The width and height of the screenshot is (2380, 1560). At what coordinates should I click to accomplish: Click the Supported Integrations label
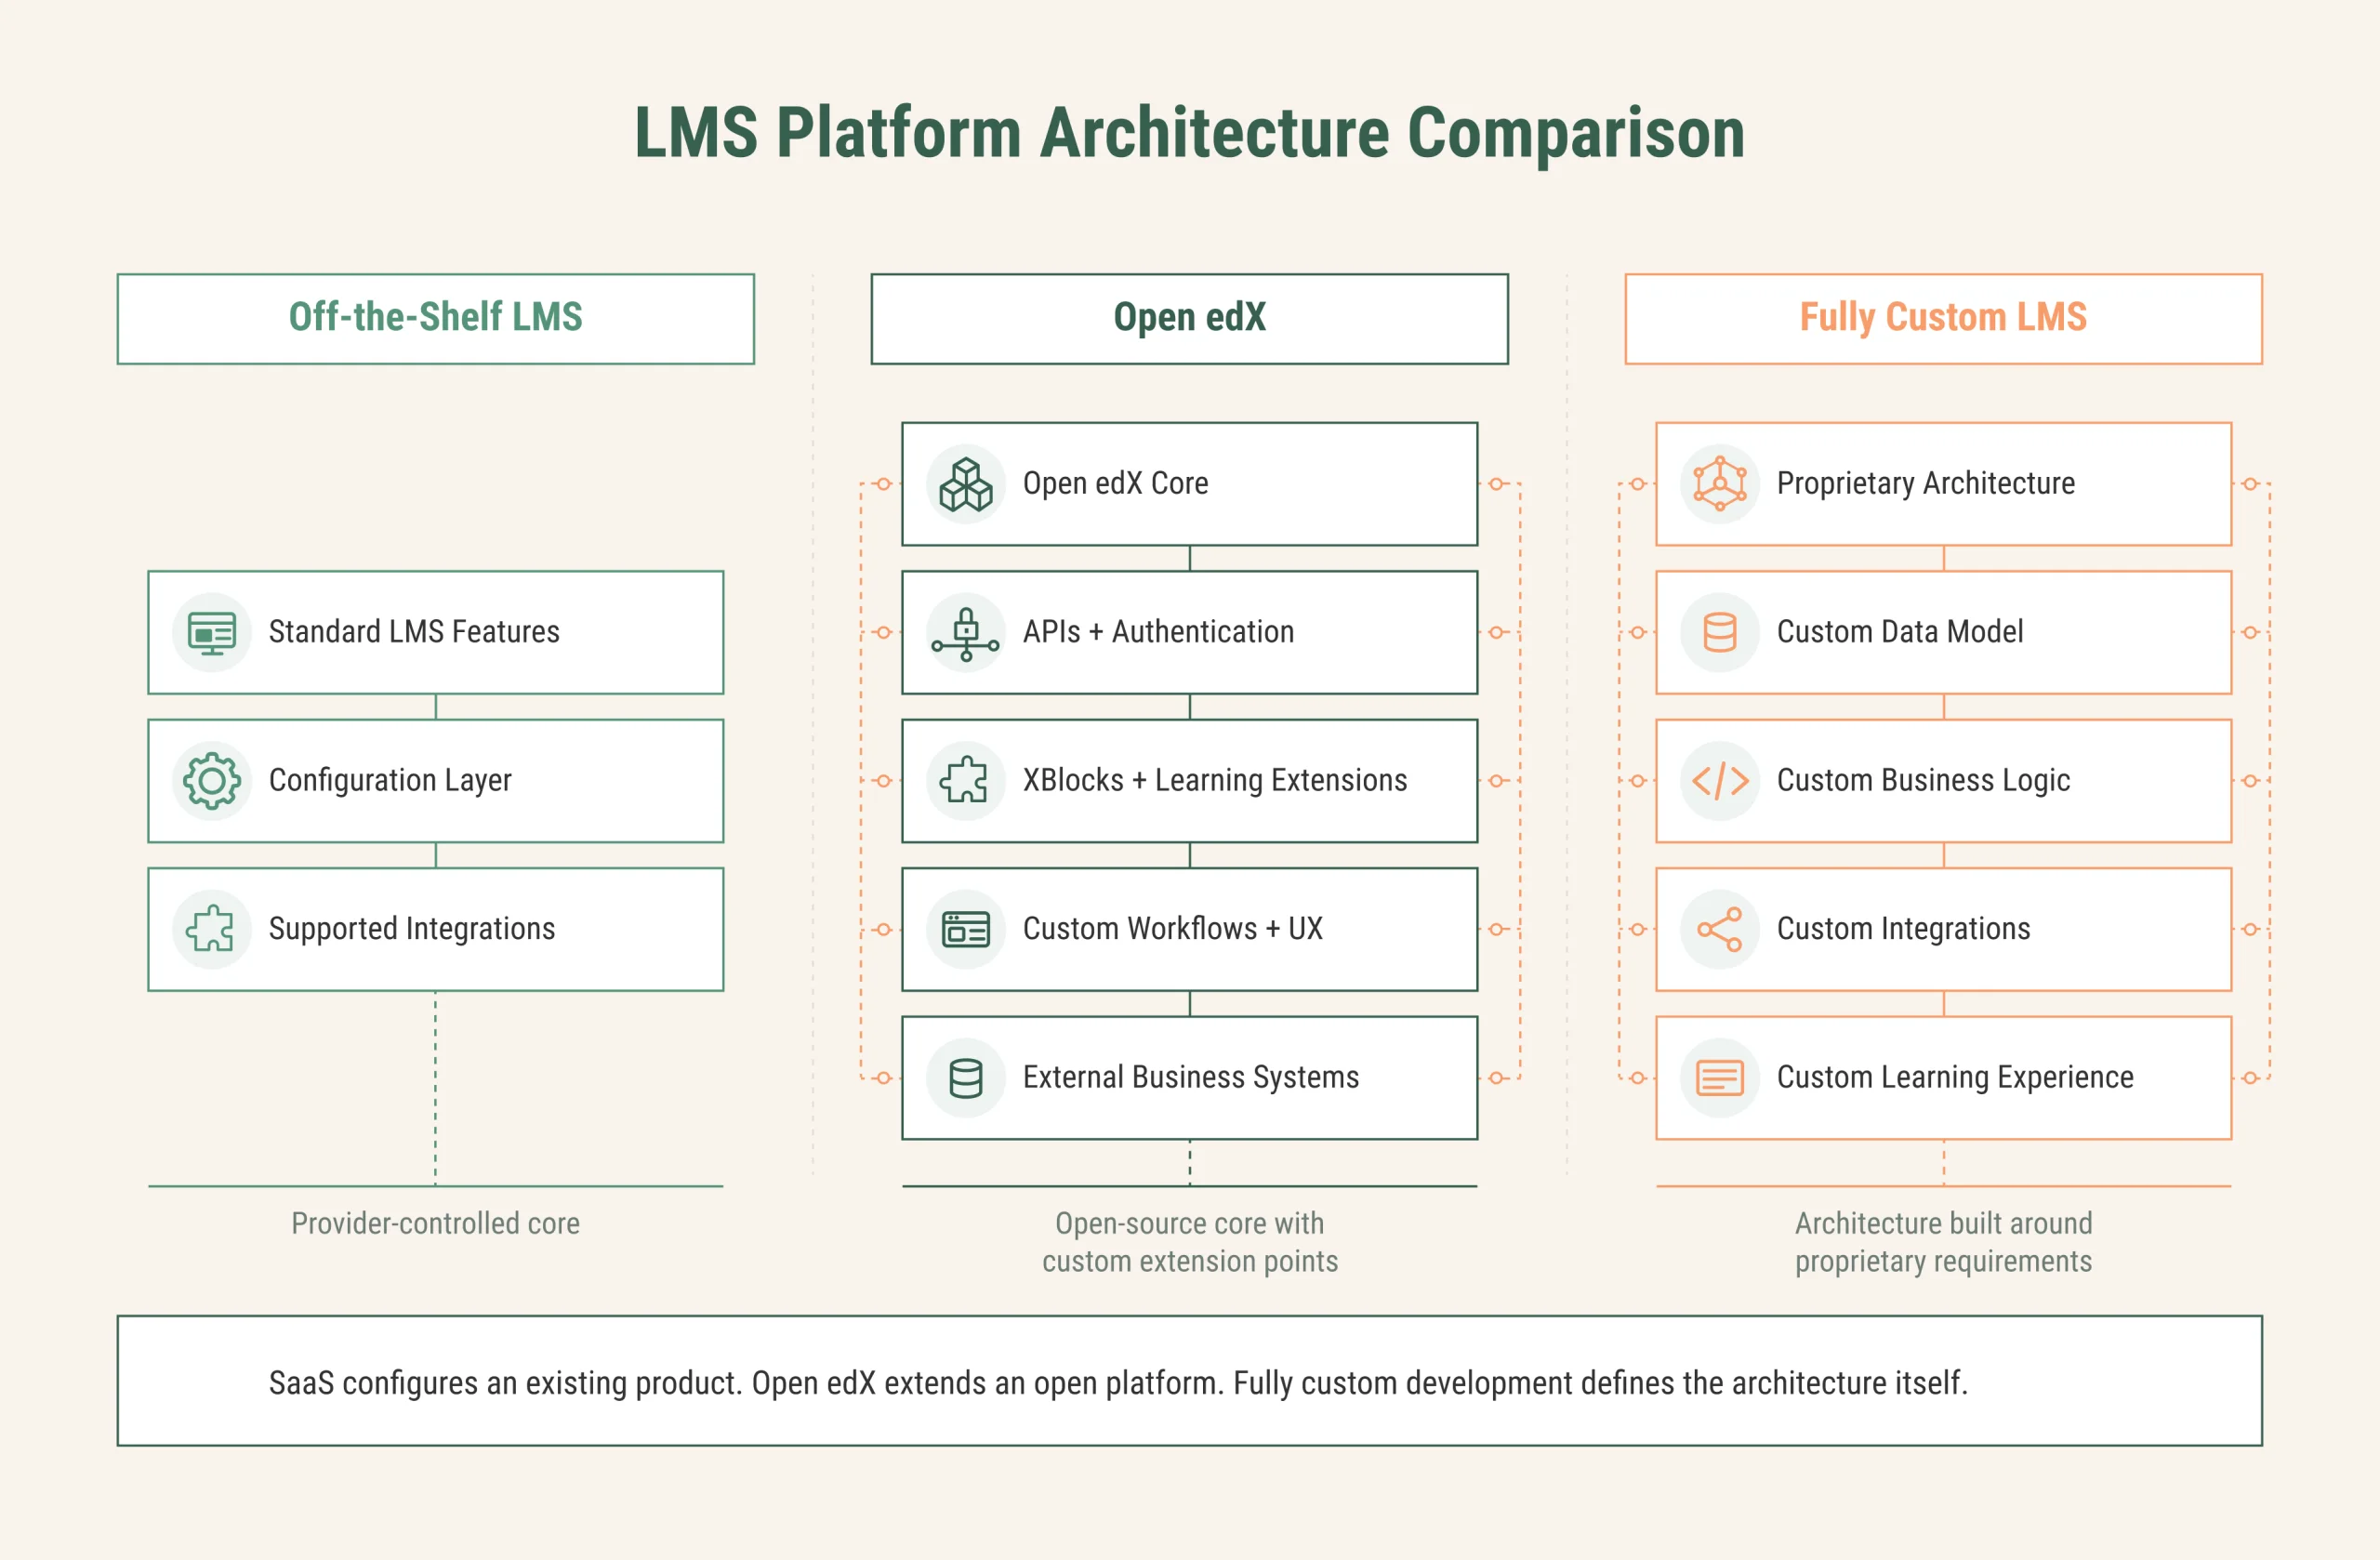tap(412, 929)
